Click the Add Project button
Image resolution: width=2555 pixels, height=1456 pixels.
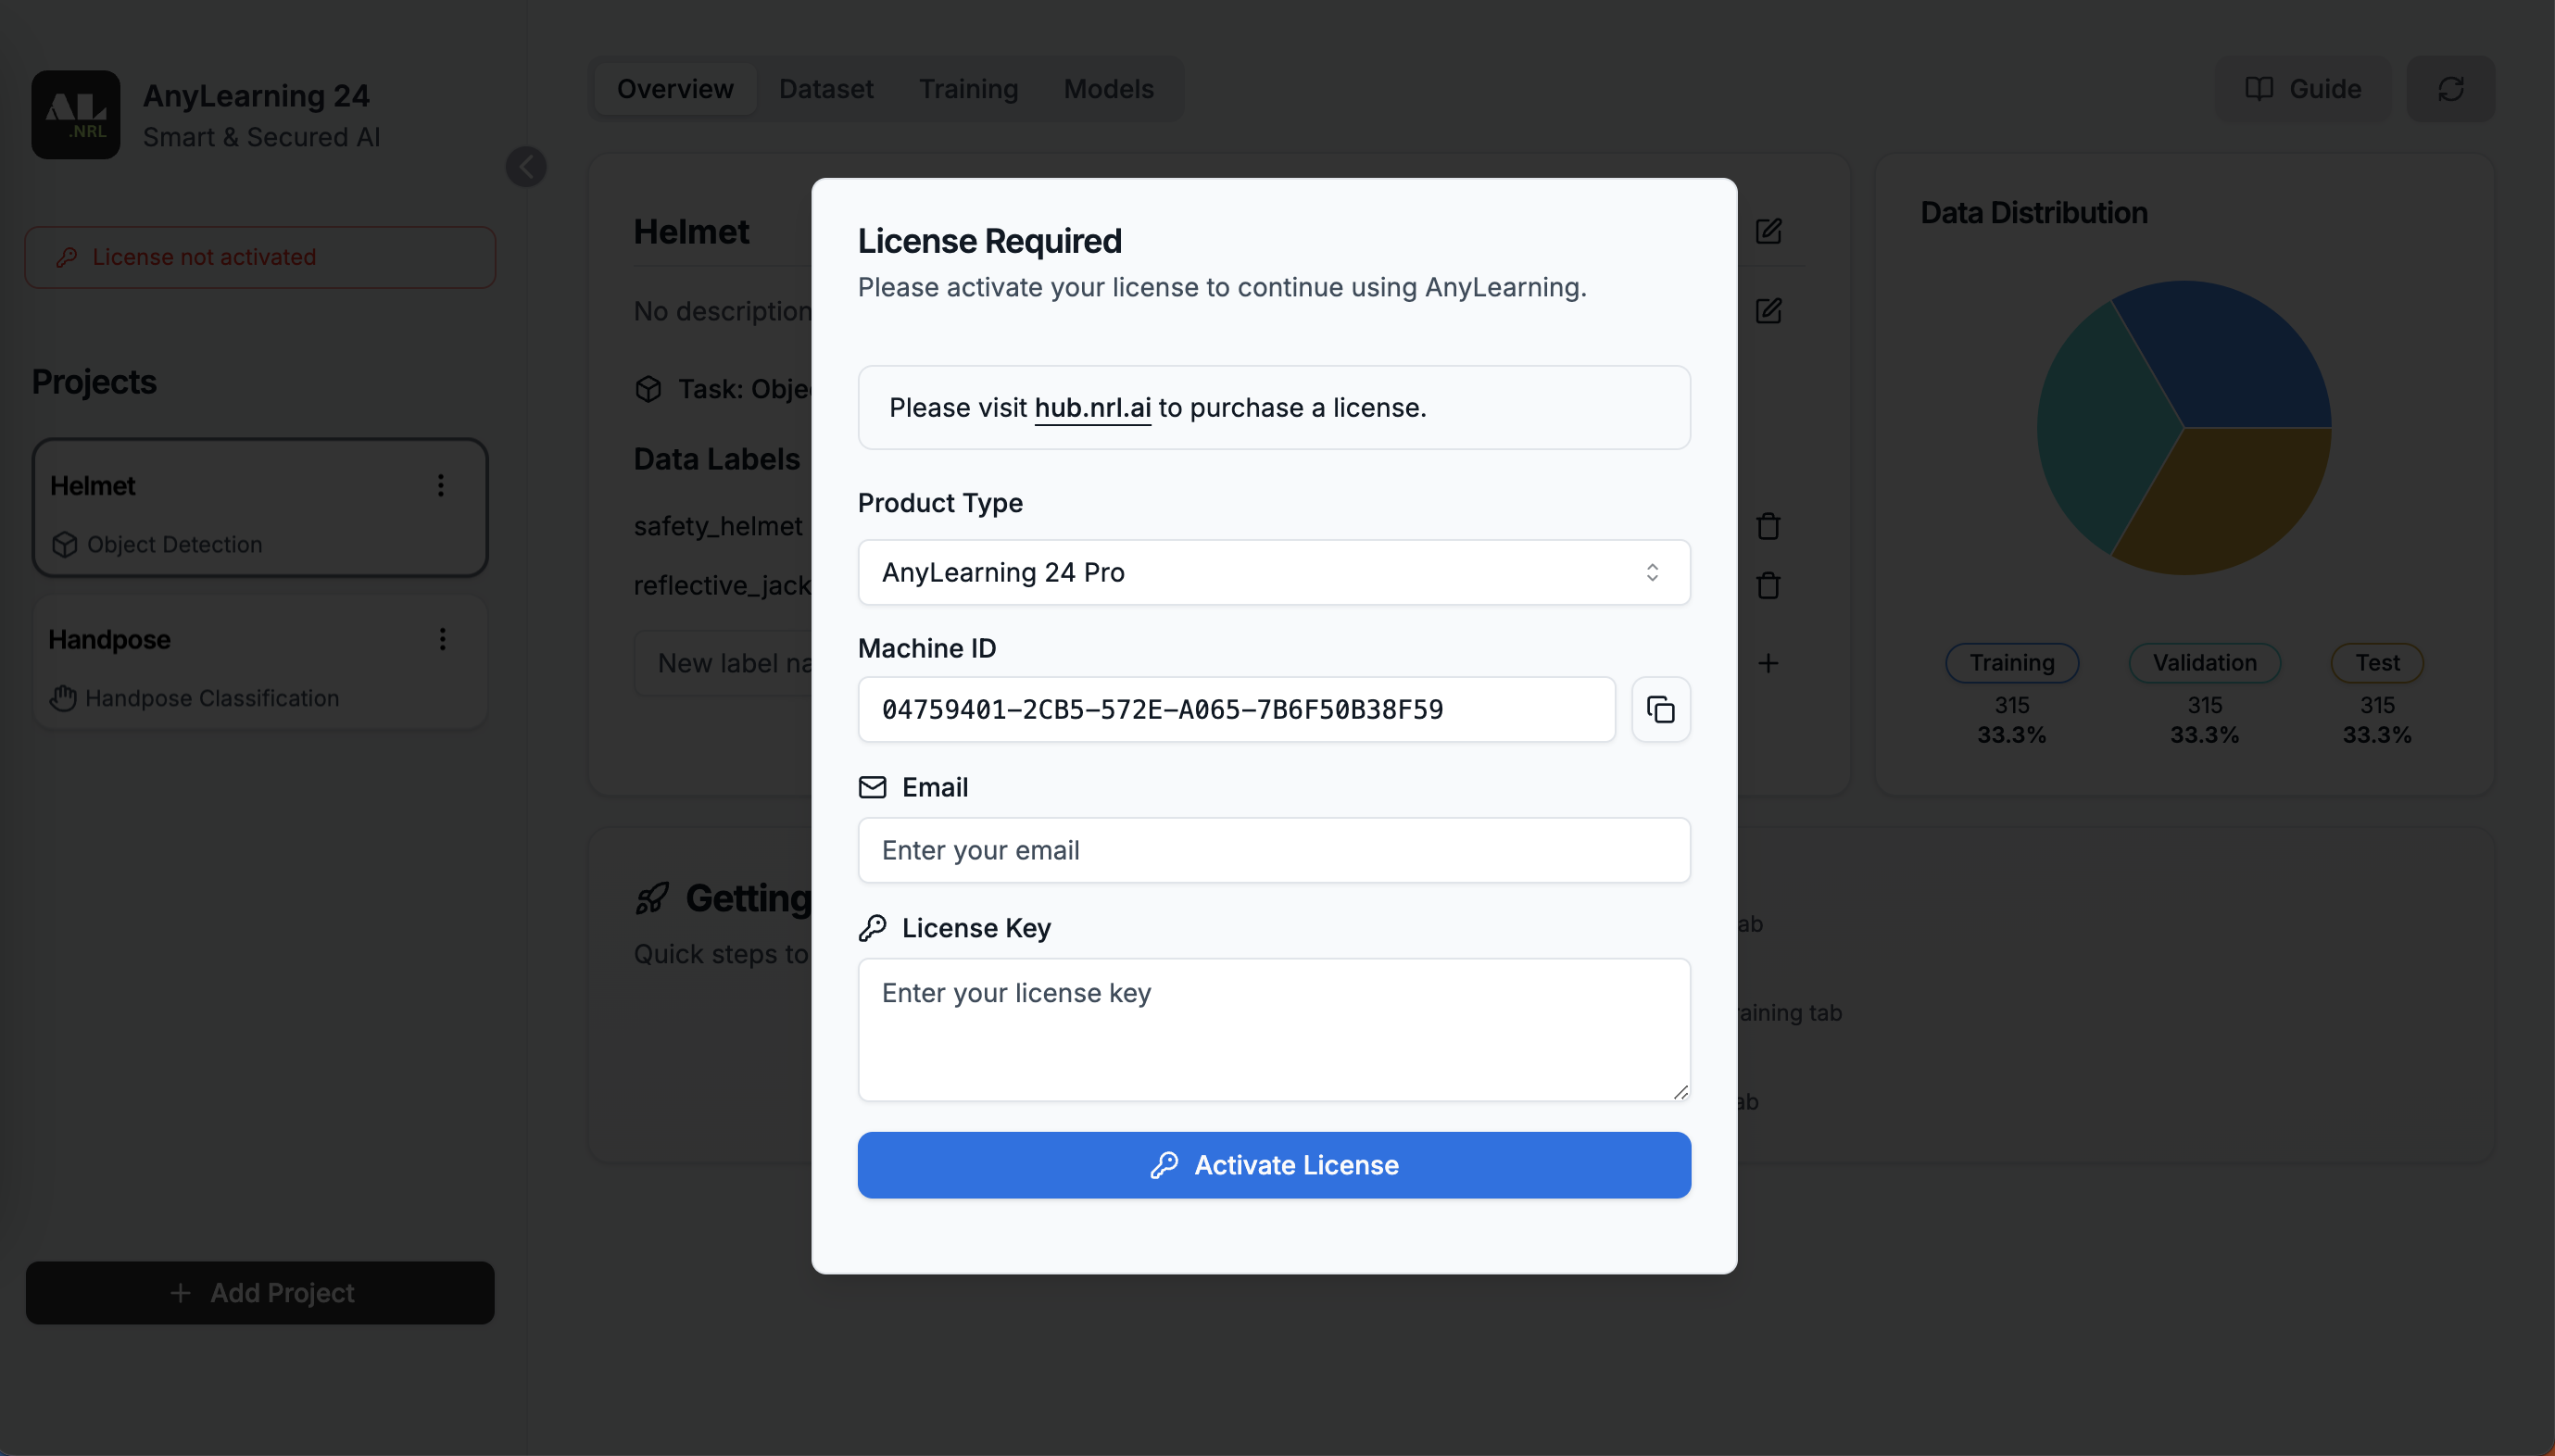pos(259,1292)
